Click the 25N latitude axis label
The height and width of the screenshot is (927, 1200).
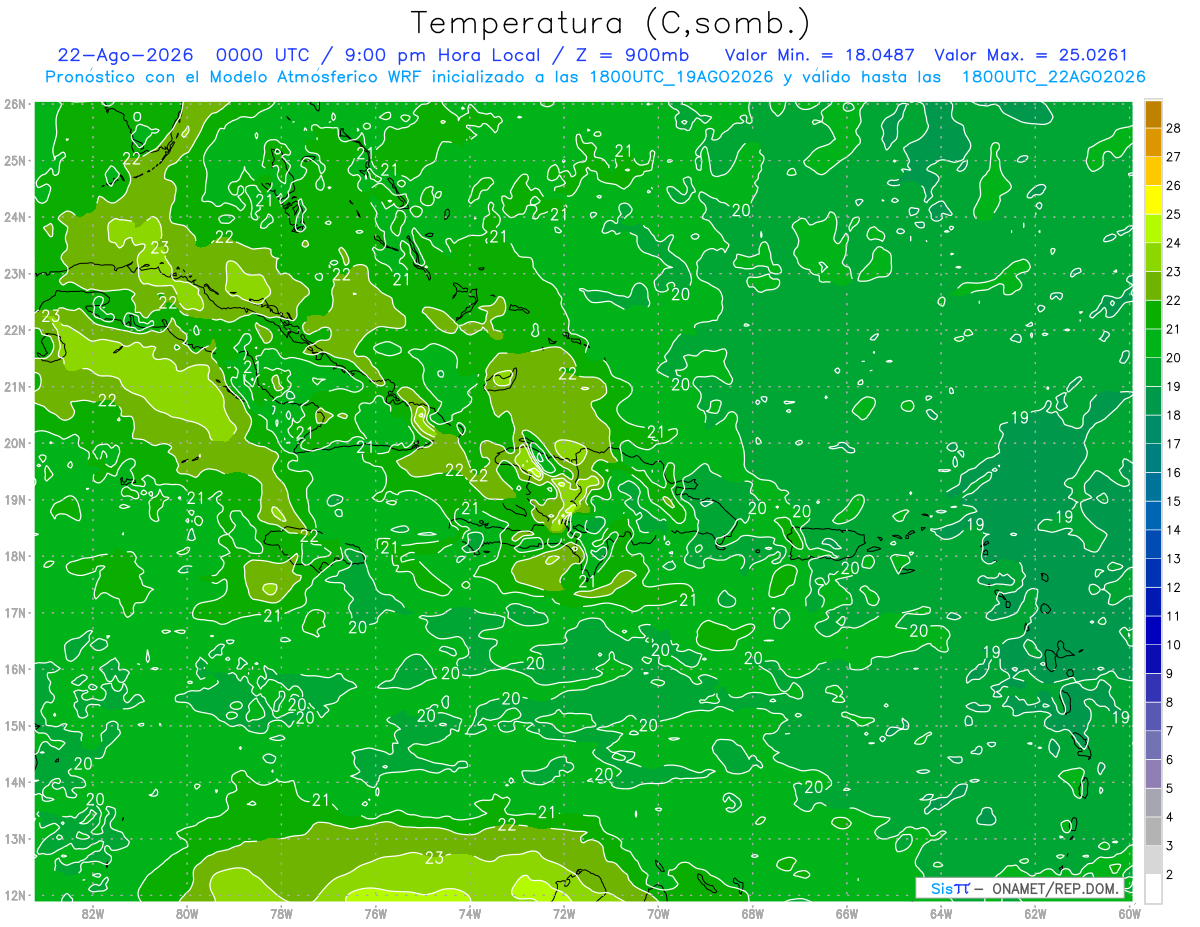point(14,161)
